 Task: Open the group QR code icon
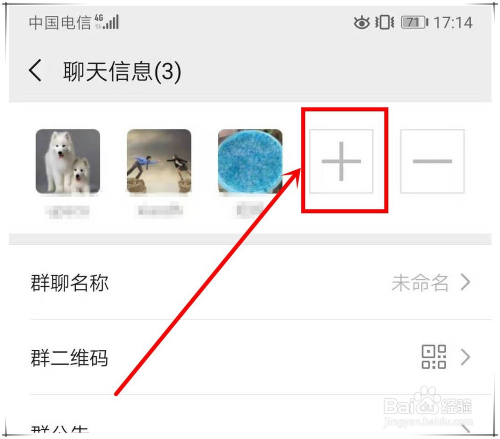point(434,357)
